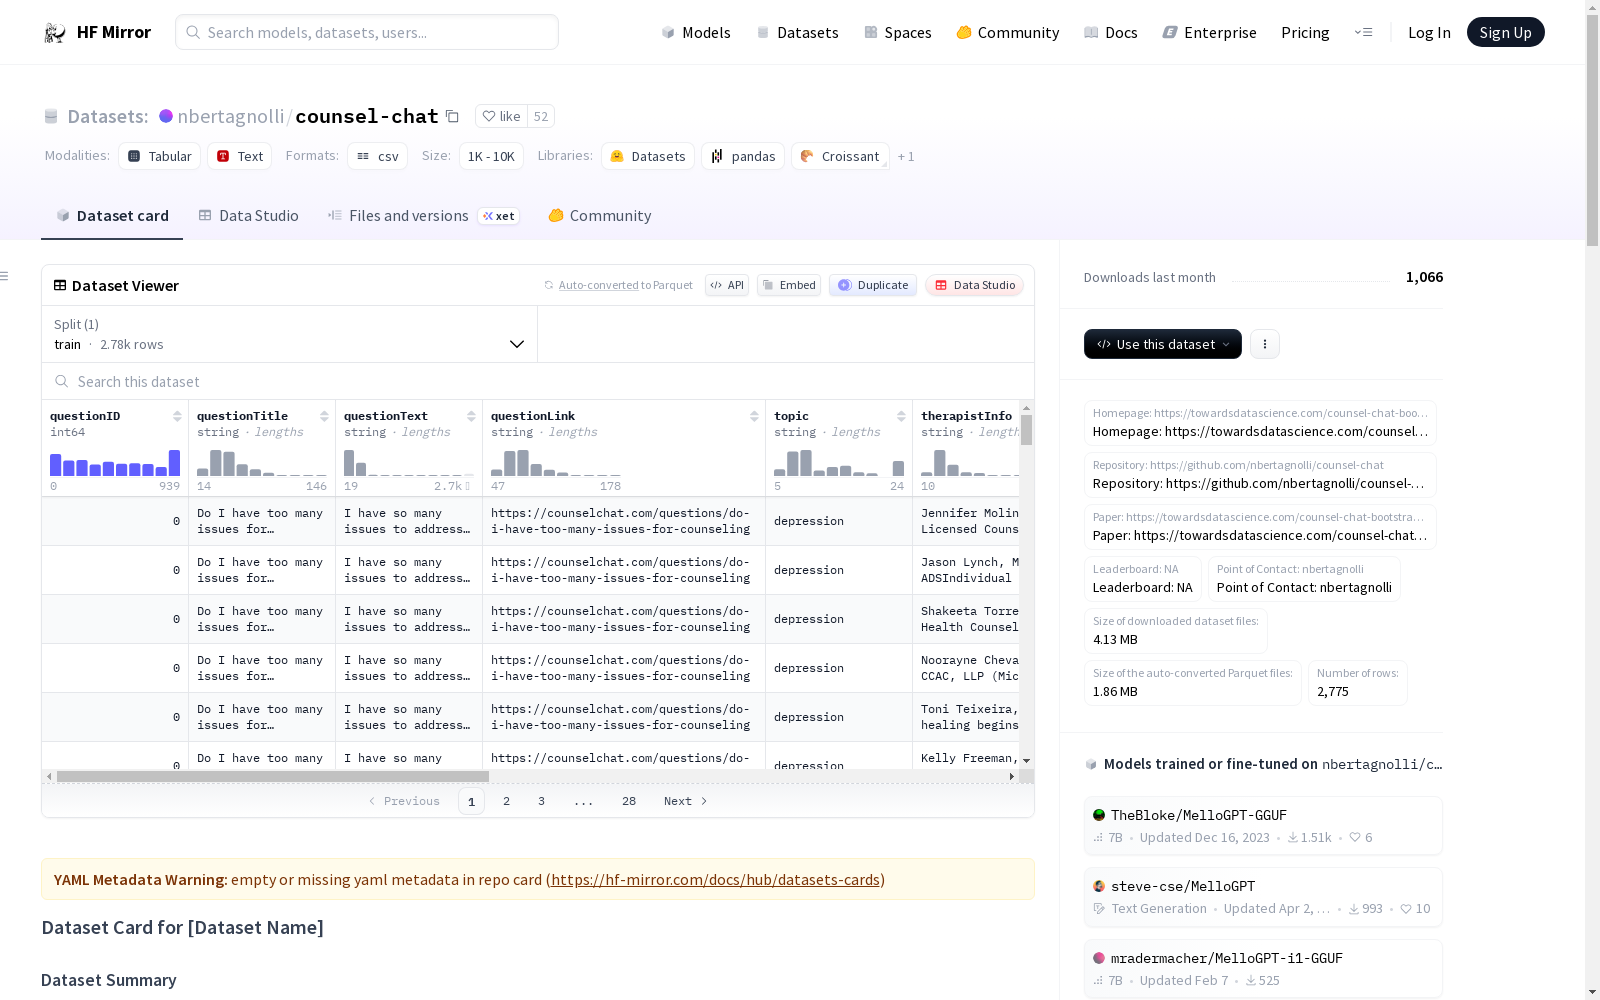Viewport: 1600px width, 1000px height.
Task: Select the 1K - 10K size tag
Action: pyautogui.click(x=491, y=156)
